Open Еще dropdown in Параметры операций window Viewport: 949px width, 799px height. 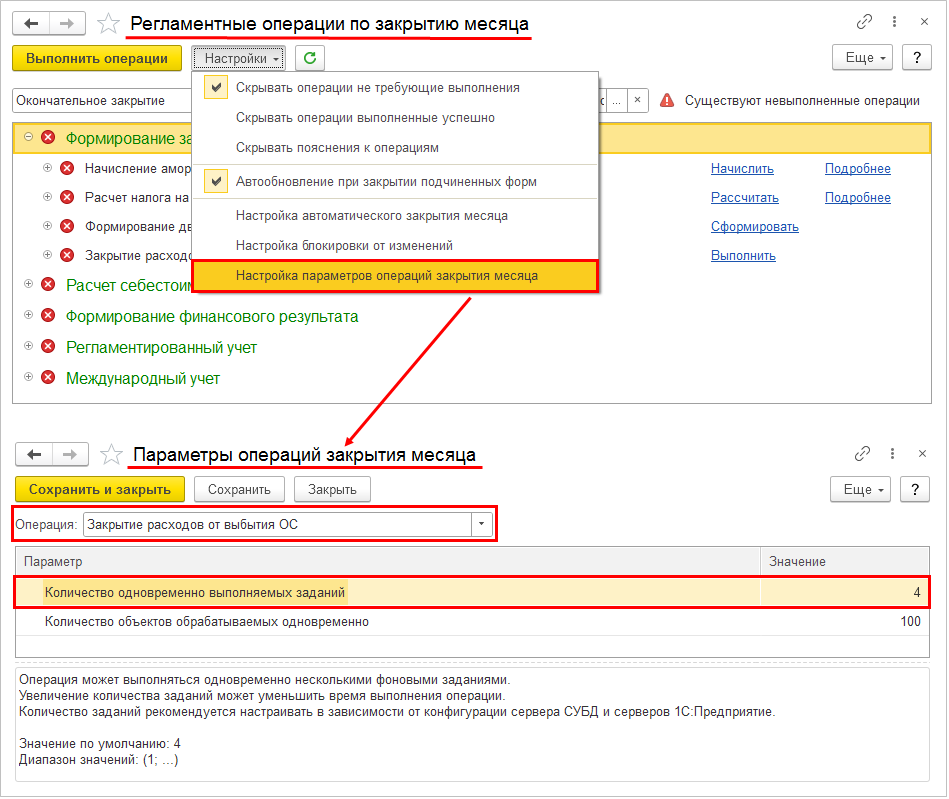pyautogui.click(x=861, y=489)
